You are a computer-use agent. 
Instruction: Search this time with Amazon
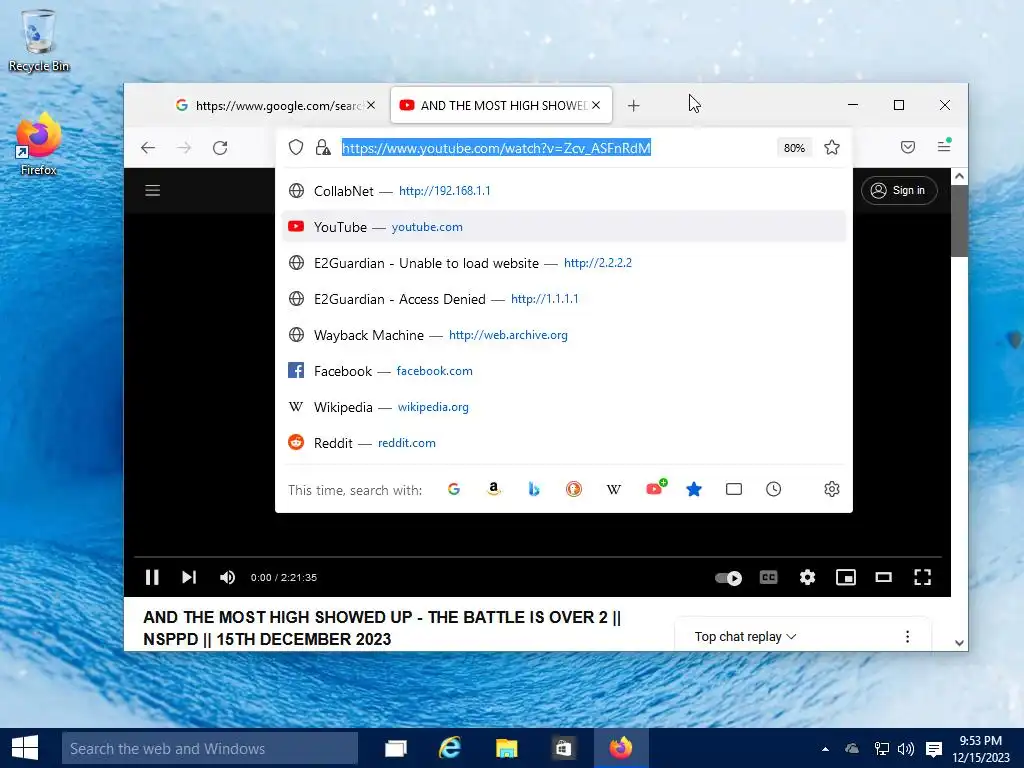pyautogui.click(x=494, y=489)
